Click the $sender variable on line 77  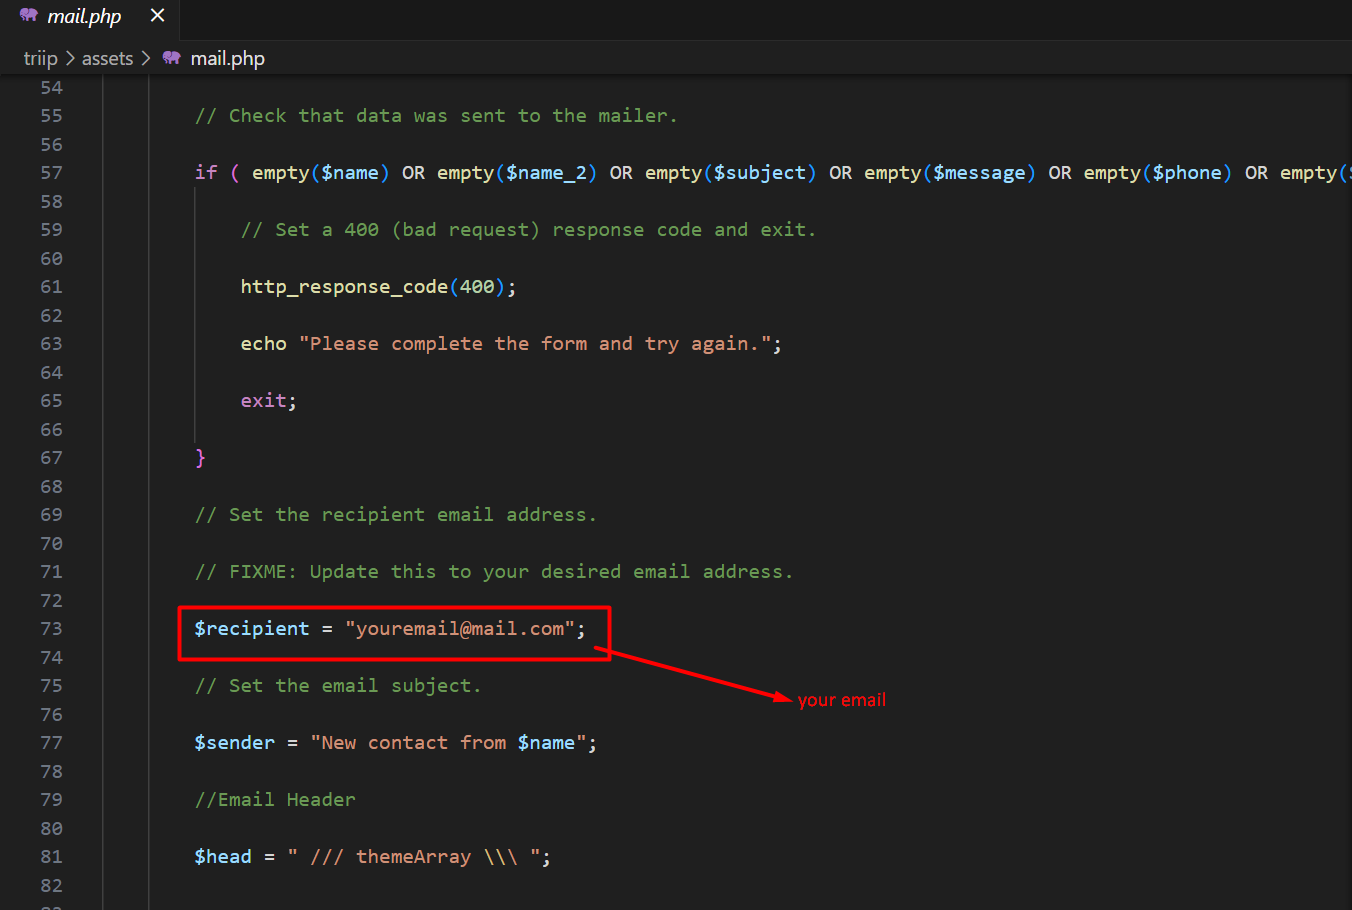[x=234, y=743]
